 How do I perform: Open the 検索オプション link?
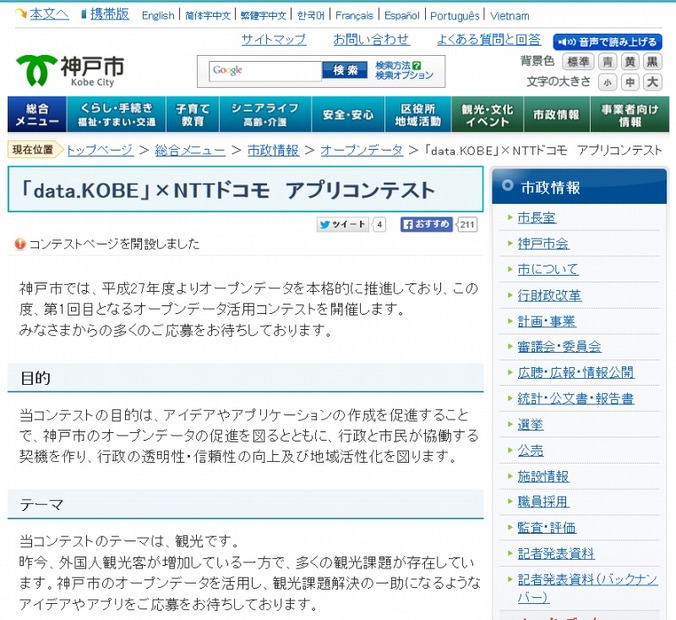click(x=404, y=75)
